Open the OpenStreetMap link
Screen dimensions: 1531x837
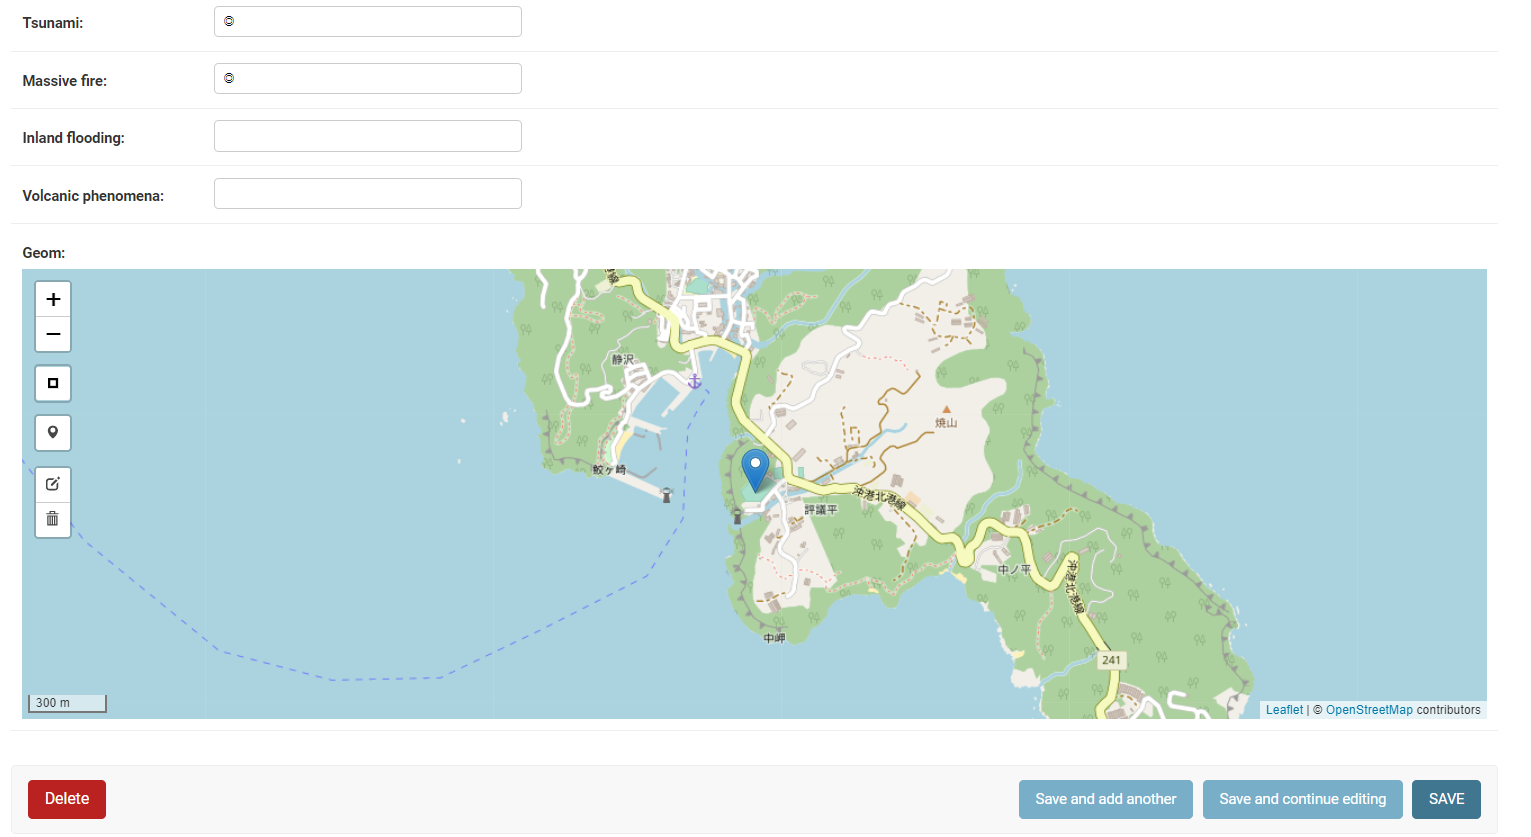[1369, 710]
